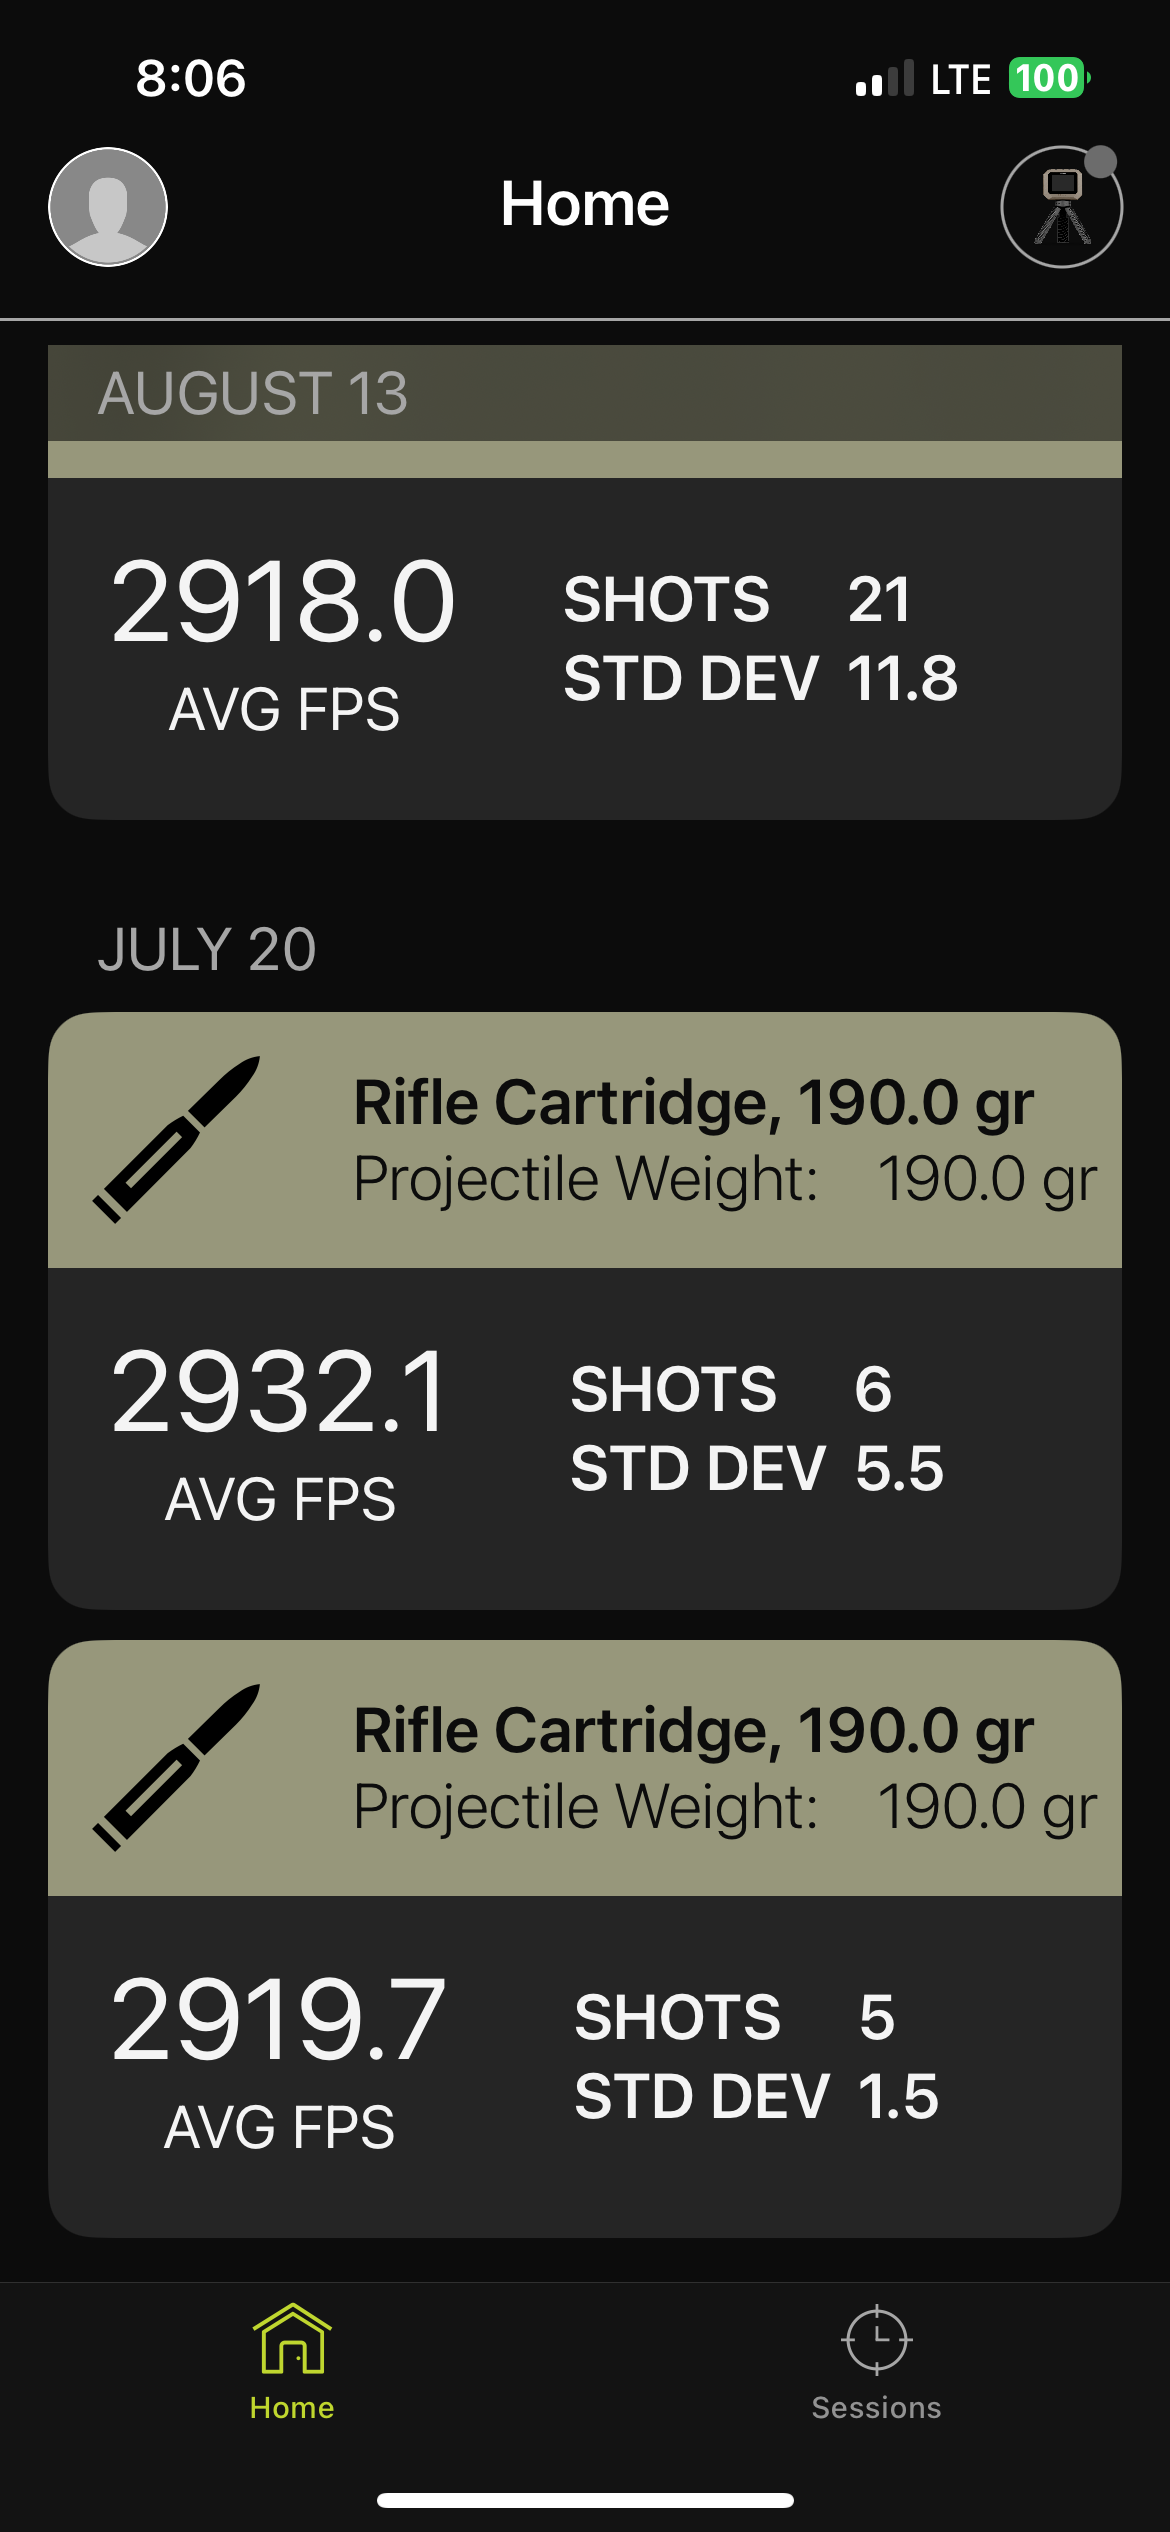Open the Sessions tab clock icon
The image size is (1170, 2532).
pyautogui.click(x=877, y=2340)
